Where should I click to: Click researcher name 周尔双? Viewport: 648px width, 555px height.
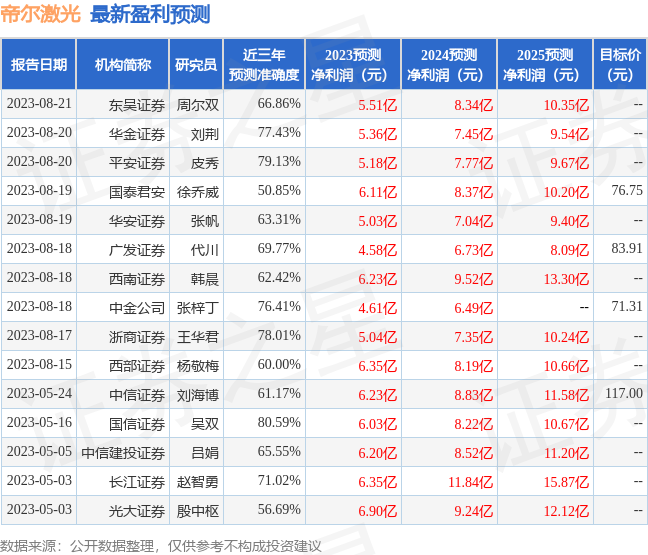(x=198, y=105)
